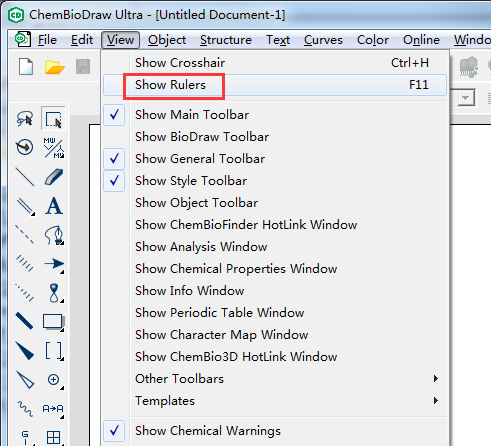491x446 pixels.
Task: Expand Other Toolbars submenu
Action: [275, 379]
